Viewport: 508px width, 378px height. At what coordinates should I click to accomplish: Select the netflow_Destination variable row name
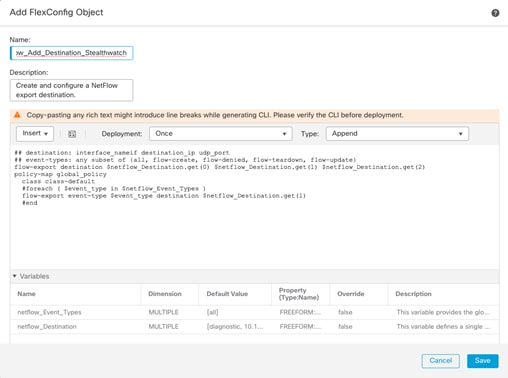(47, 327)
